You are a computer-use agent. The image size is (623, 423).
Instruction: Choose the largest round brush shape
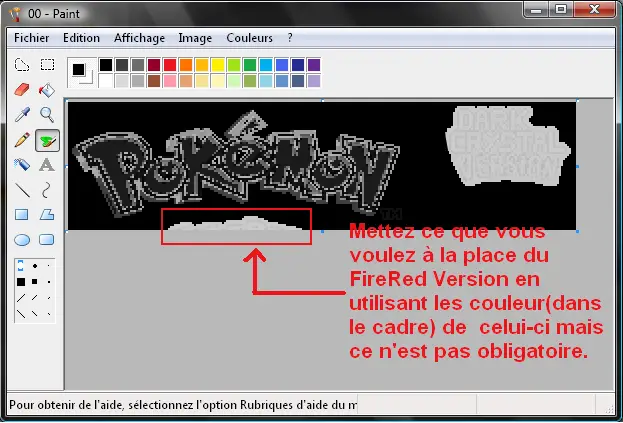[21, 266]
